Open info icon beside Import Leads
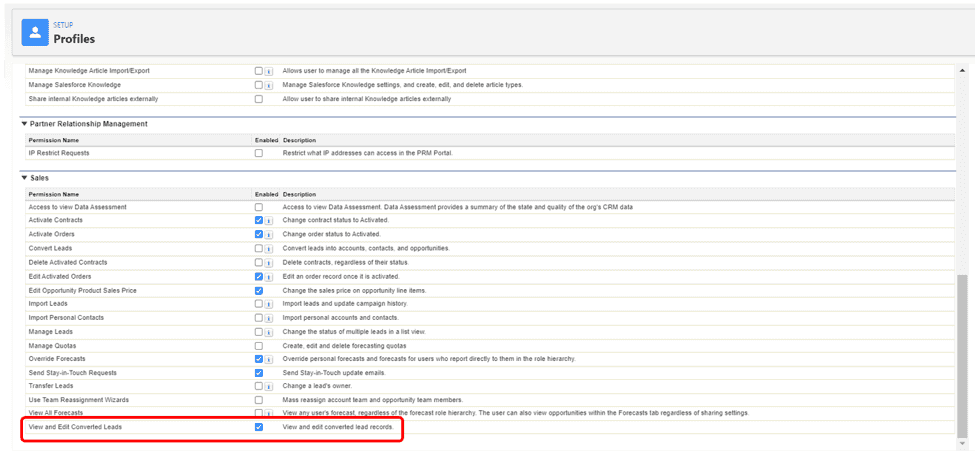Screen dimensions: 975x455 (x=269, y=304)
